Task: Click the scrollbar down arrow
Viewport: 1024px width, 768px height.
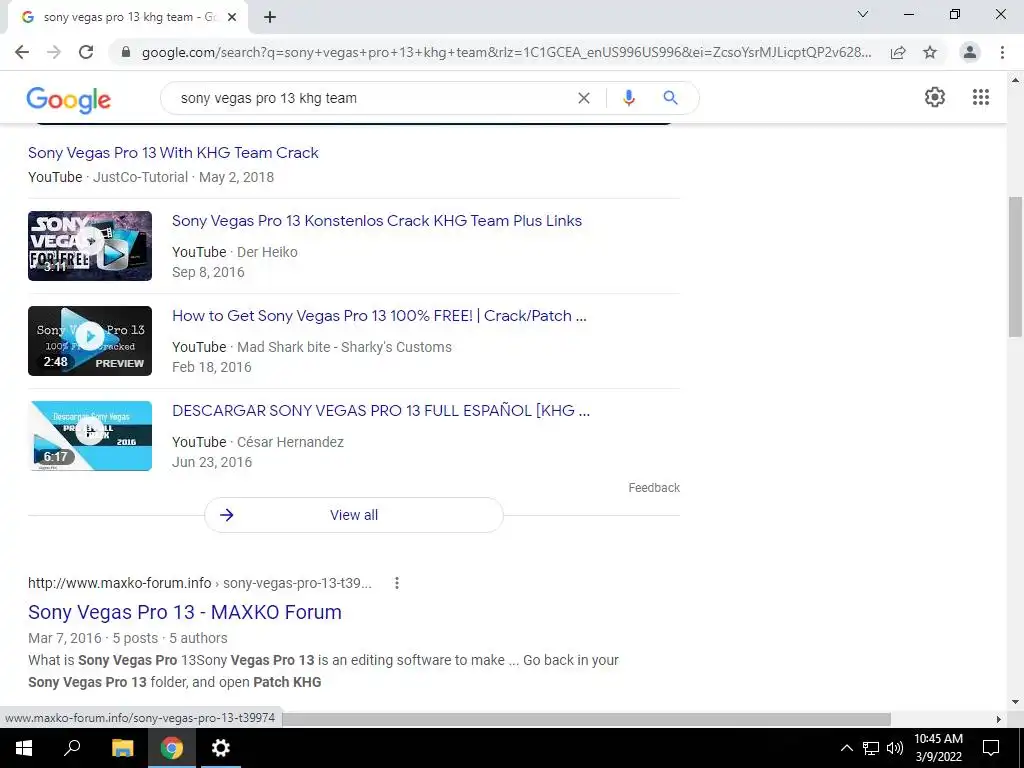Action: click(x=1015, y=702)
